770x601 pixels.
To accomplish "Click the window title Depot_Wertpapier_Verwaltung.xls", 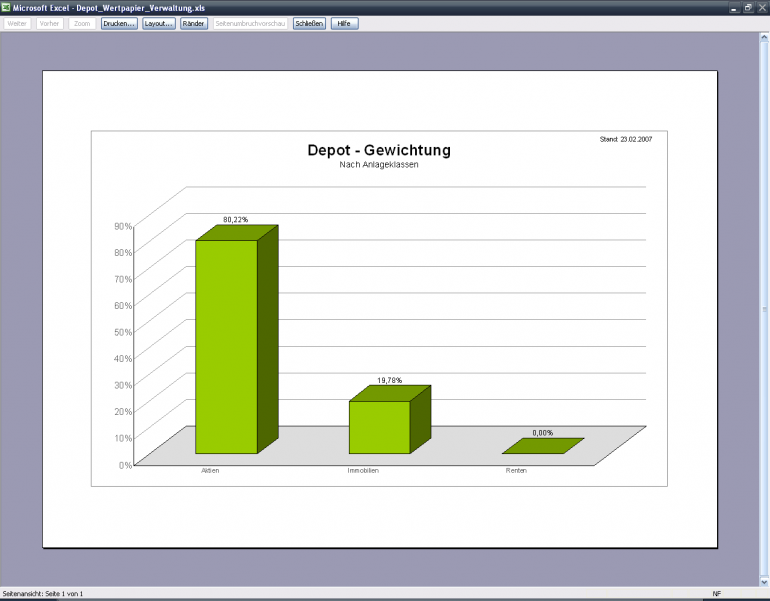I will pos(140,8).
